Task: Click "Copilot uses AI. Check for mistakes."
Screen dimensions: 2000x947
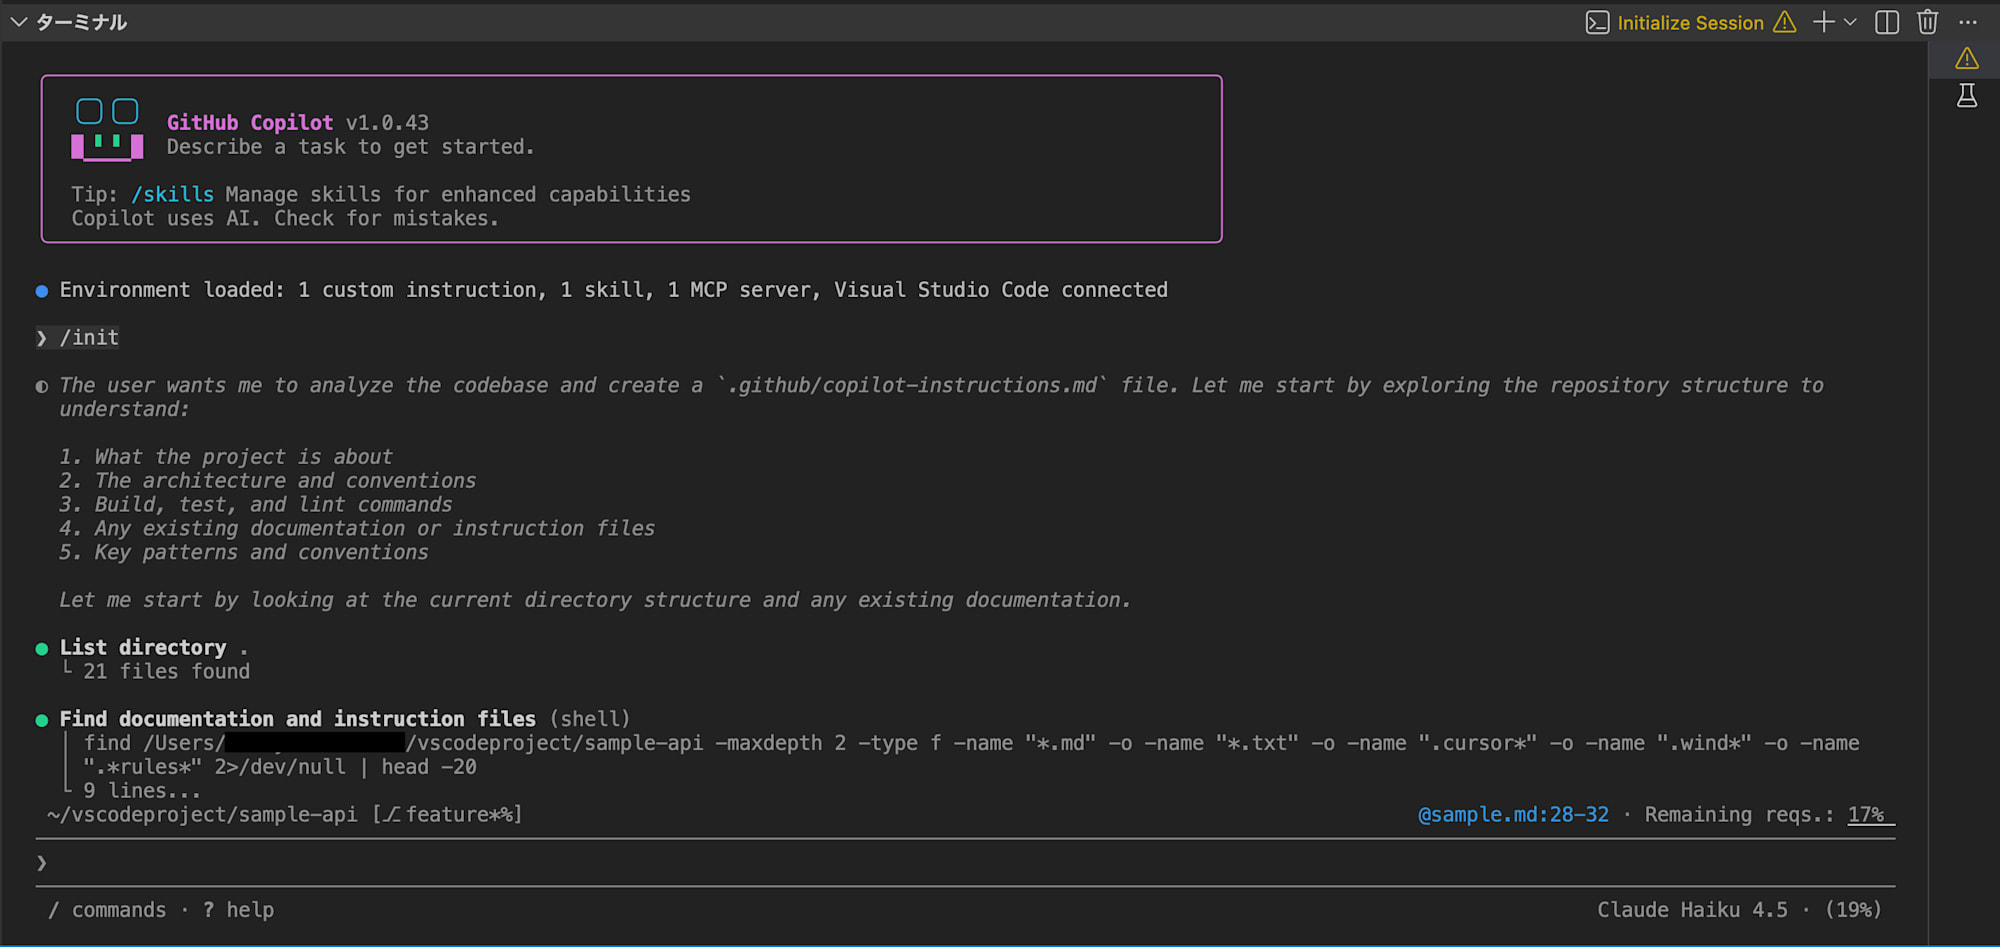Action: pos(285,218)
